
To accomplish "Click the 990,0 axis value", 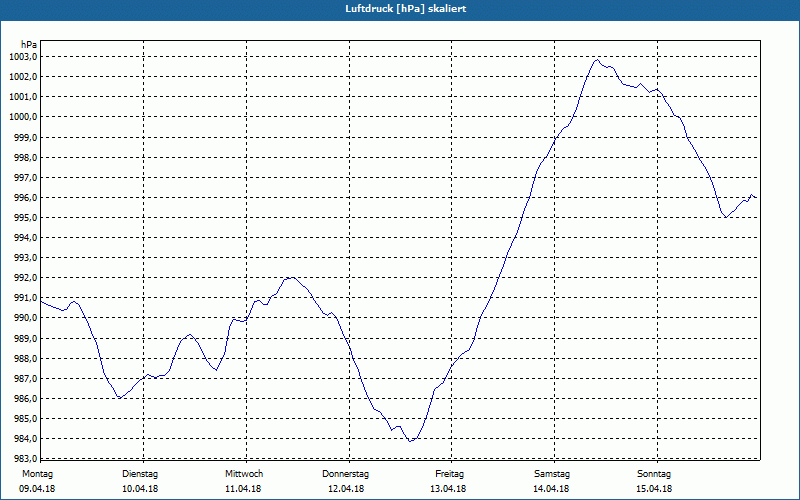I will click(25, 318).
